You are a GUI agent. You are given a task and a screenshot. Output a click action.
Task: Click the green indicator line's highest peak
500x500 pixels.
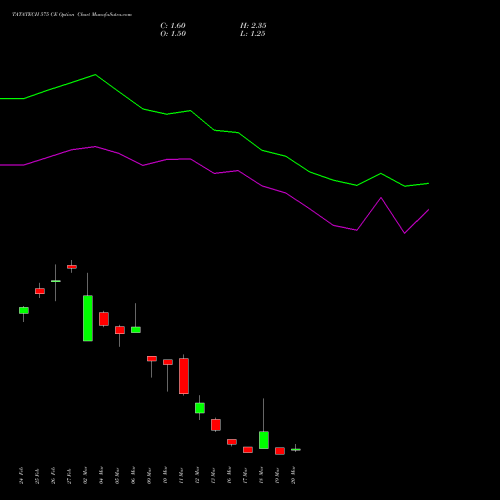click(x=95, y=75)
